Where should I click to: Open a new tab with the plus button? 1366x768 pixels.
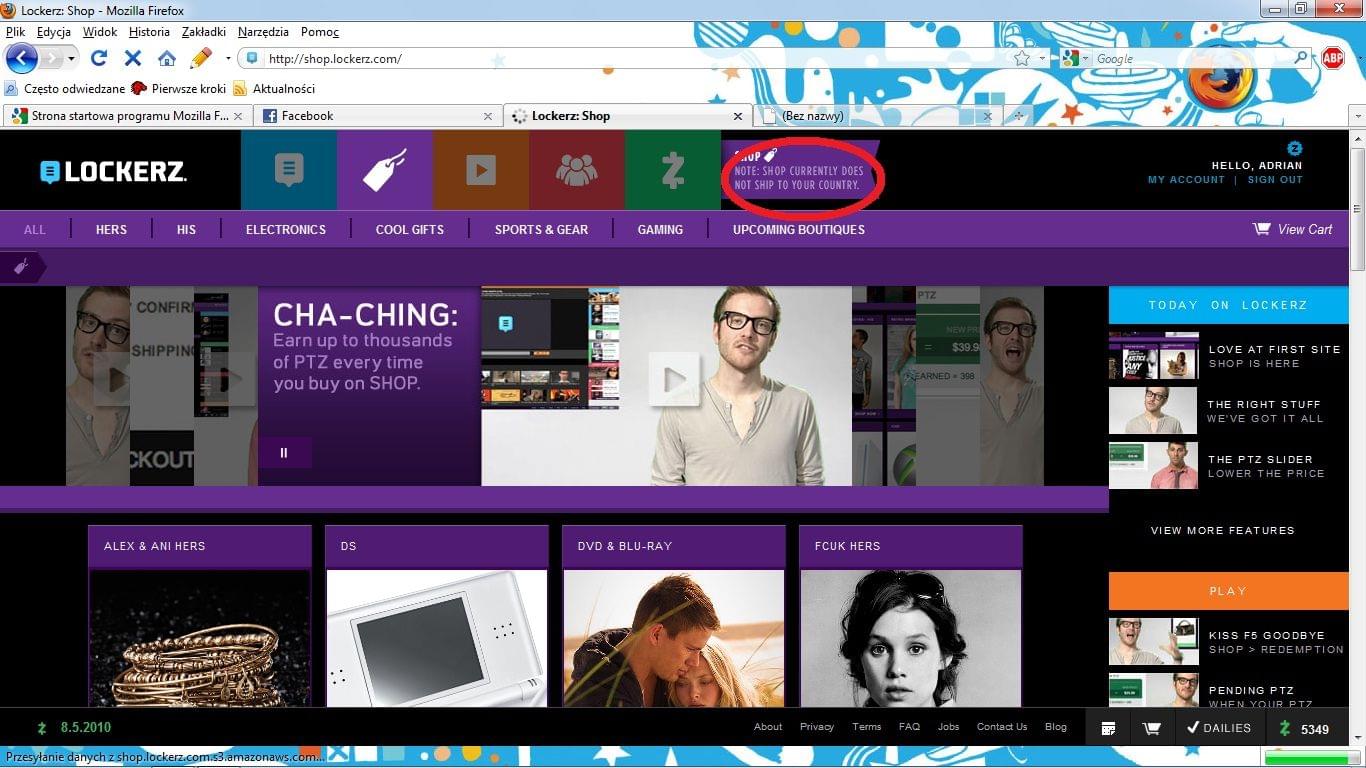point(1019,116)
